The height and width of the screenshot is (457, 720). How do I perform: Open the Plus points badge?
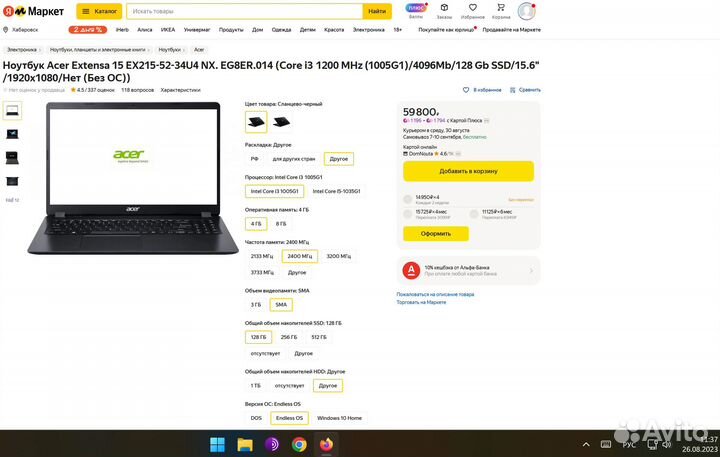pyautogui.click(x=416, y=8)
